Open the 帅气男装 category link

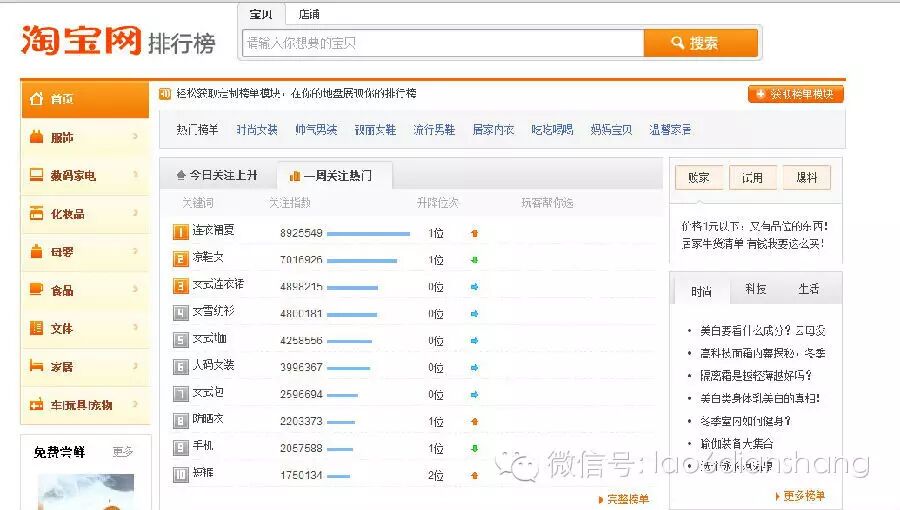(316, 130)
